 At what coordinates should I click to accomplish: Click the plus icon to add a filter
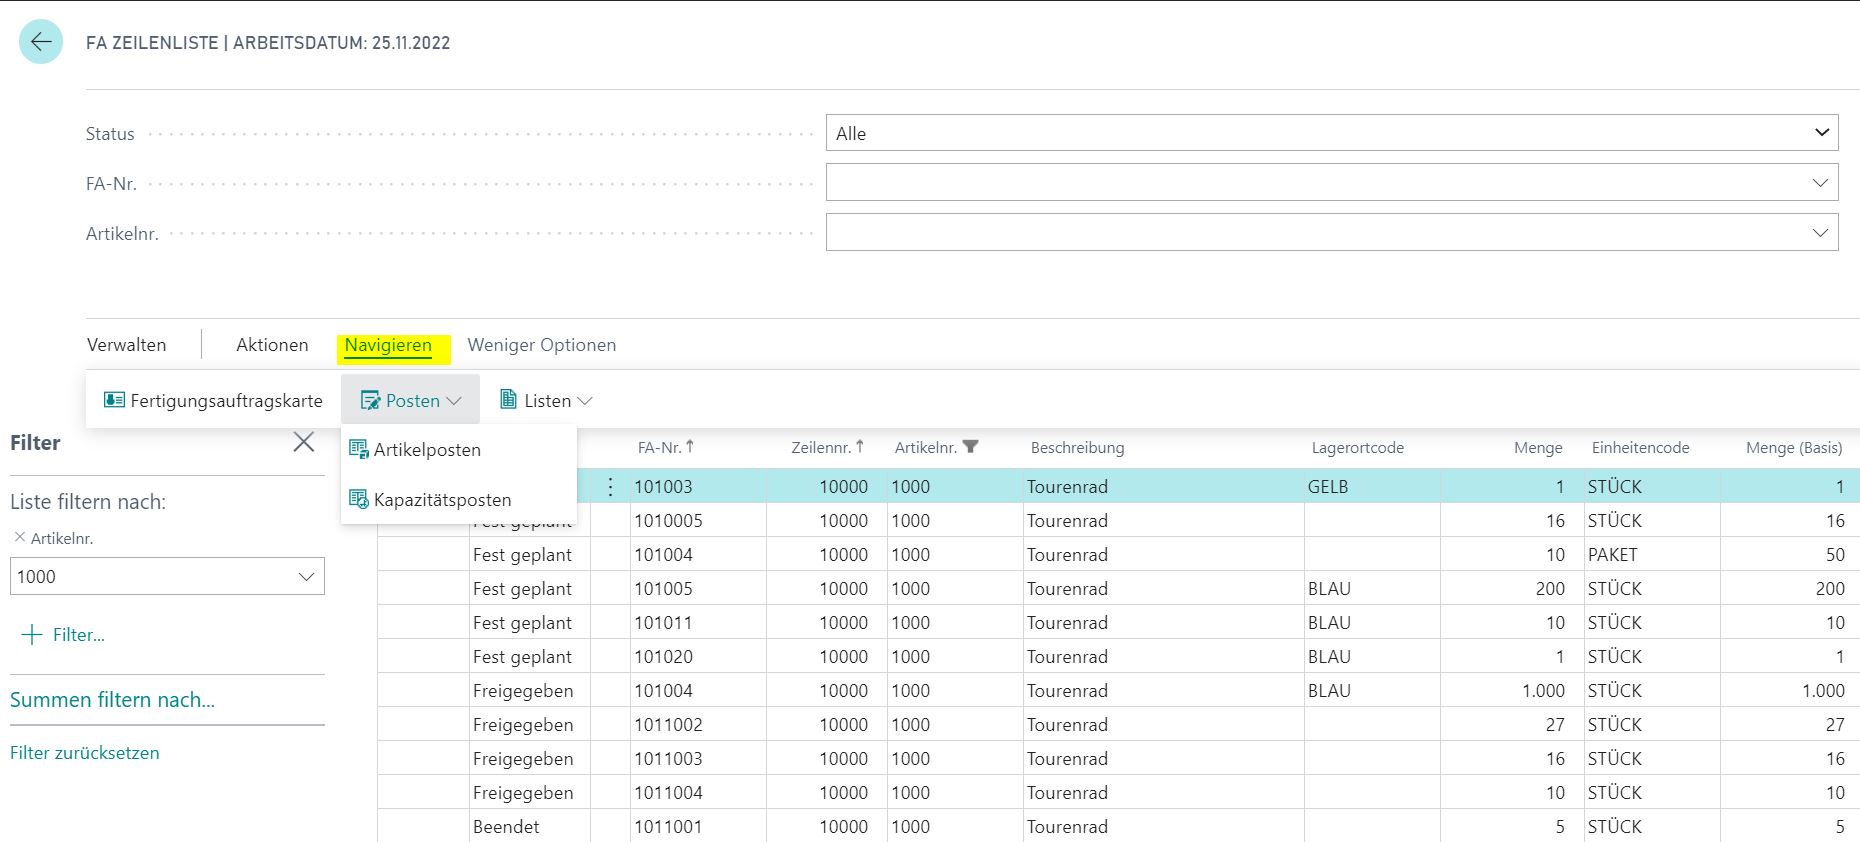(x=32, y=634)
